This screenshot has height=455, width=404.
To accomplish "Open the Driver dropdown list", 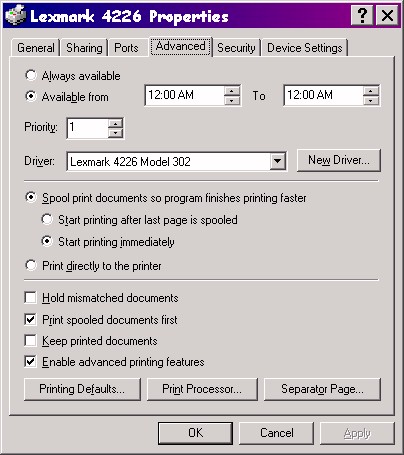I will tap(278, 162).
